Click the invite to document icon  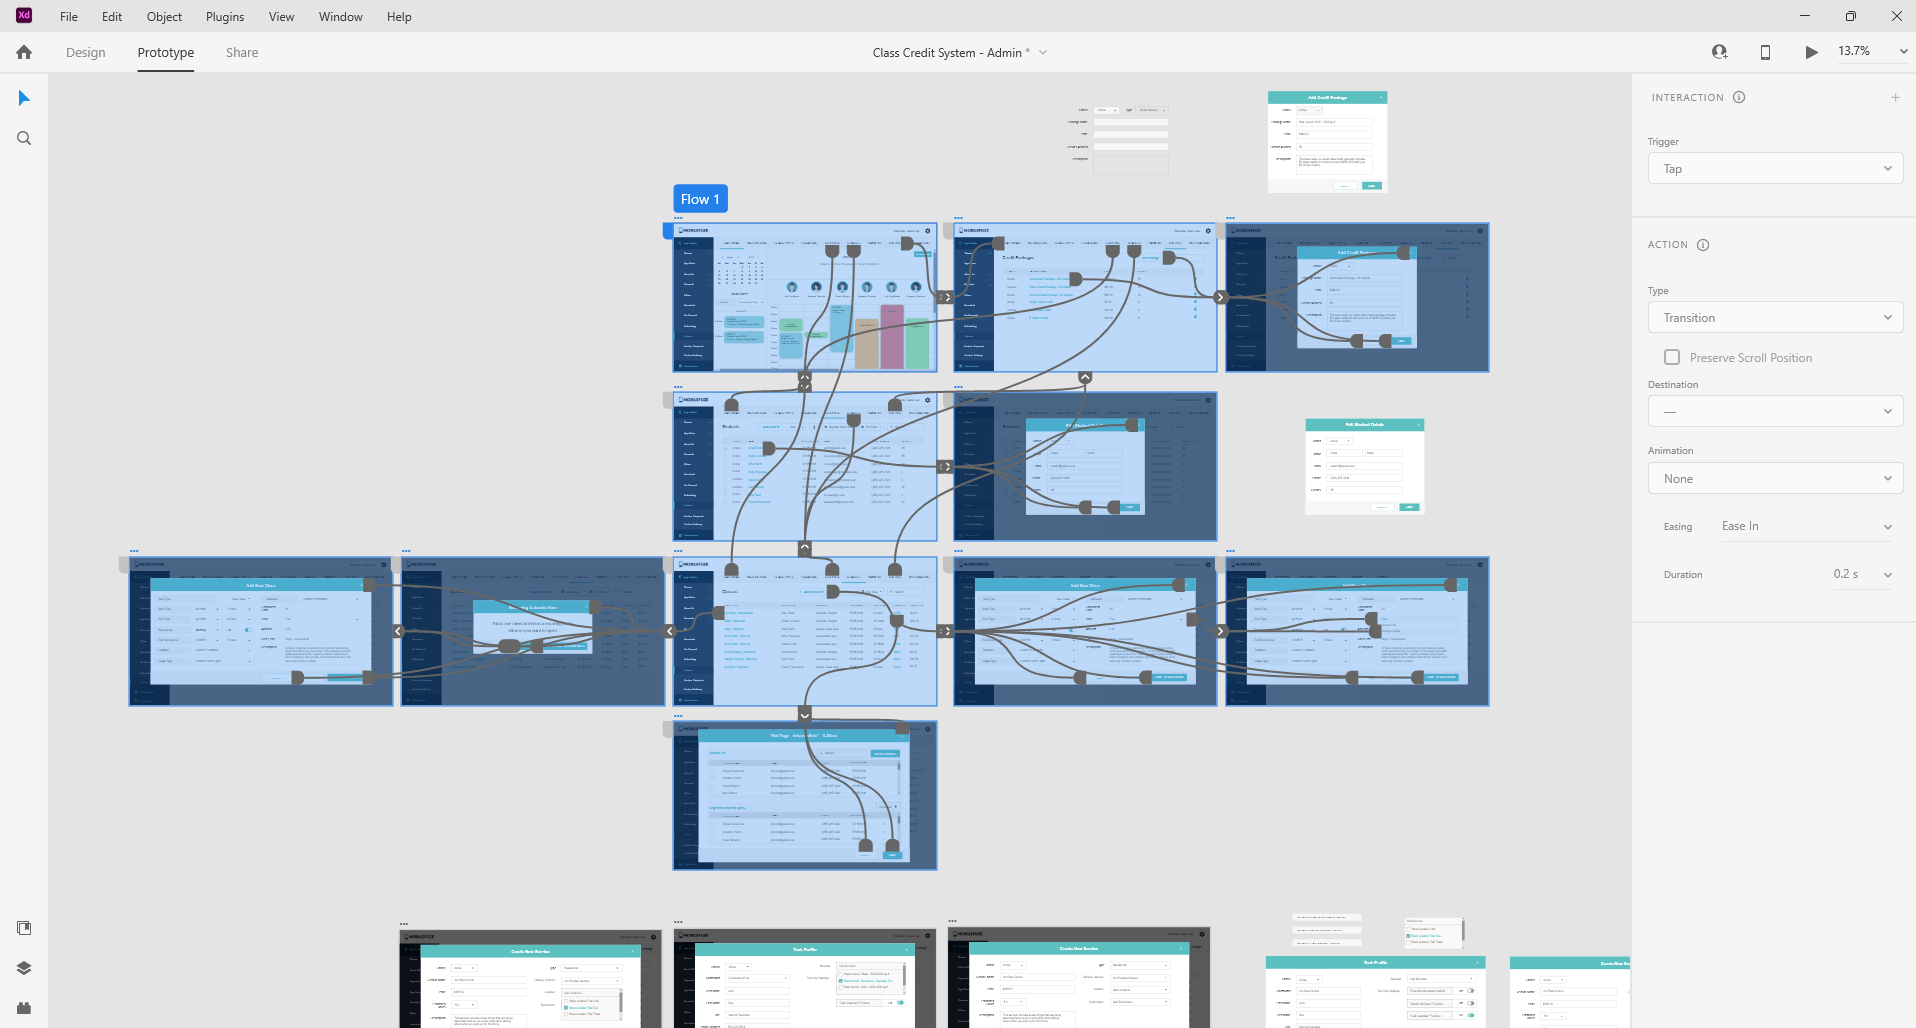[x=1719, y=52]
